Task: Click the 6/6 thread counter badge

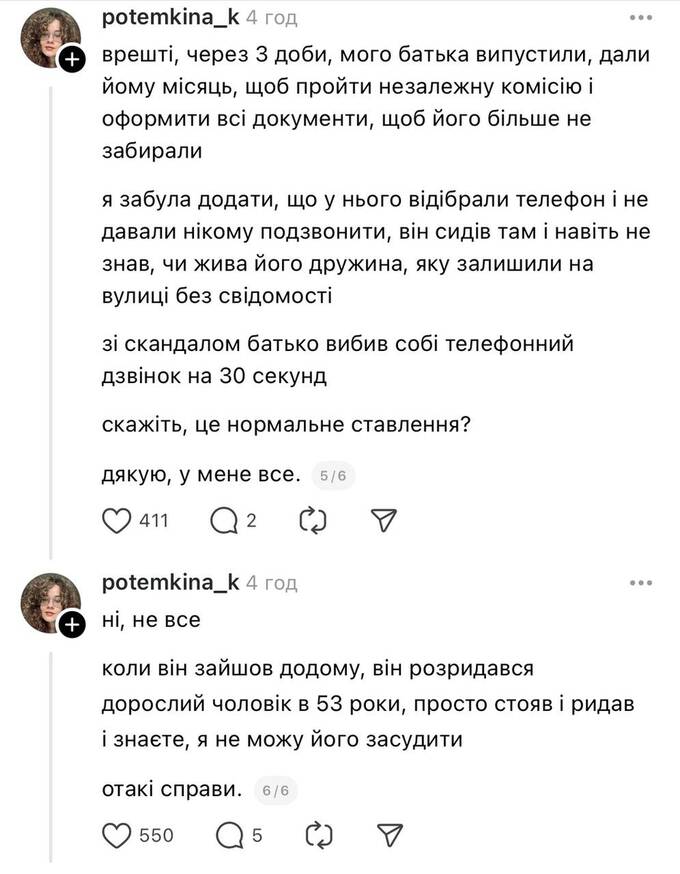Action: (275, 790)
